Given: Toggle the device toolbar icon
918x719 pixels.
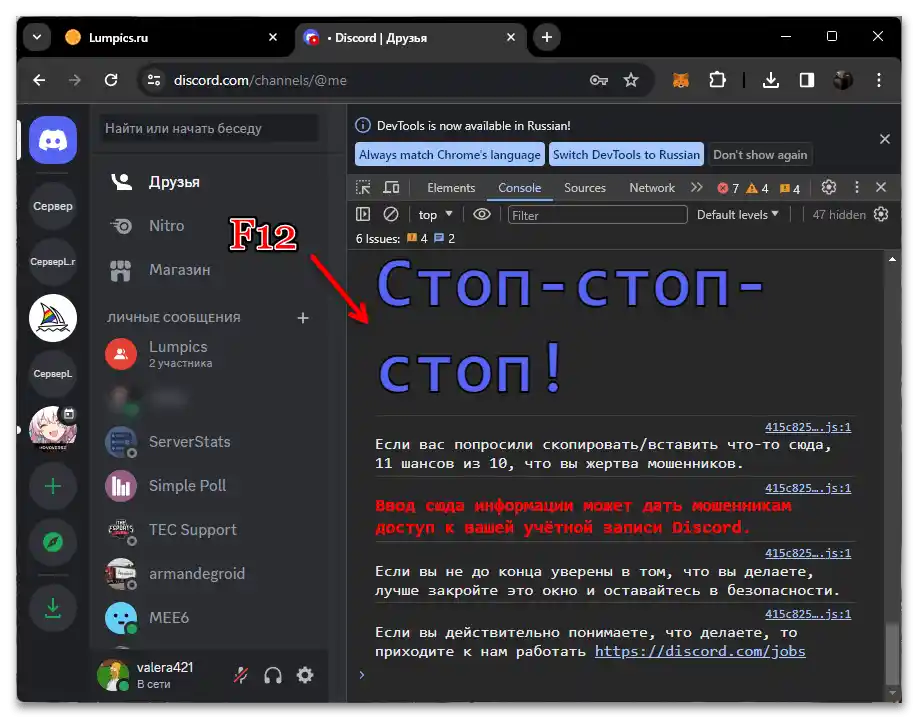Looking at the screenshot, I should [x=391, y=187].
